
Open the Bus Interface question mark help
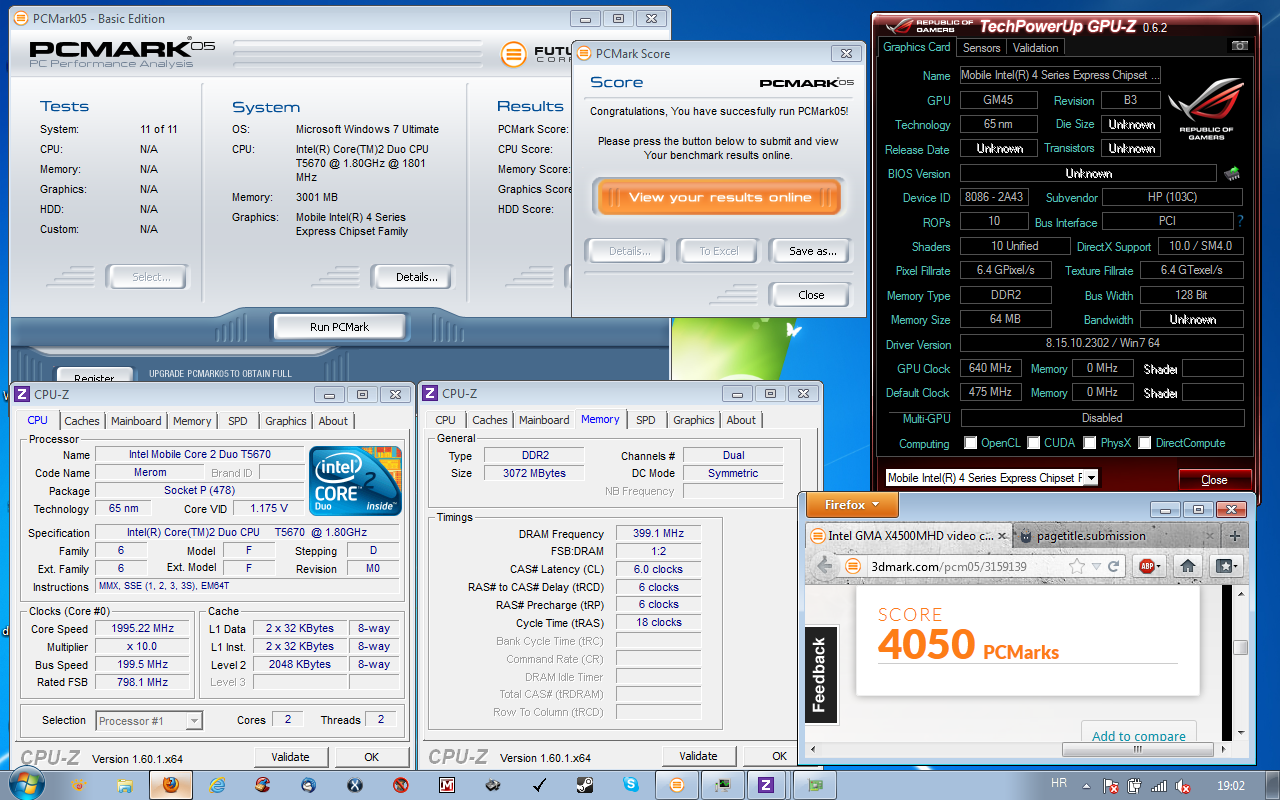[x=1241, y=222]
